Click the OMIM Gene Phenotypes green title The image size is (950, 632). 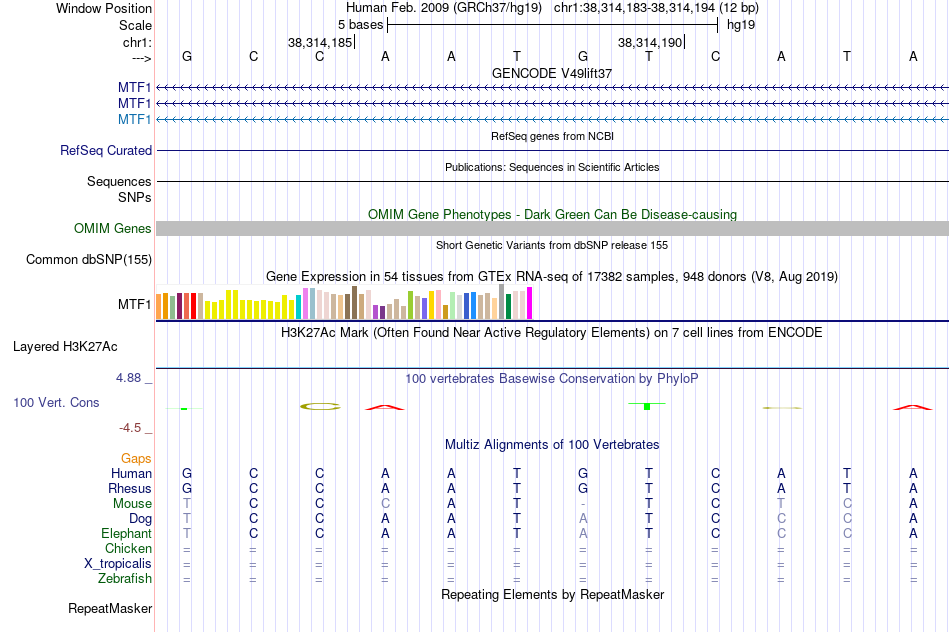tap(553, 215)
